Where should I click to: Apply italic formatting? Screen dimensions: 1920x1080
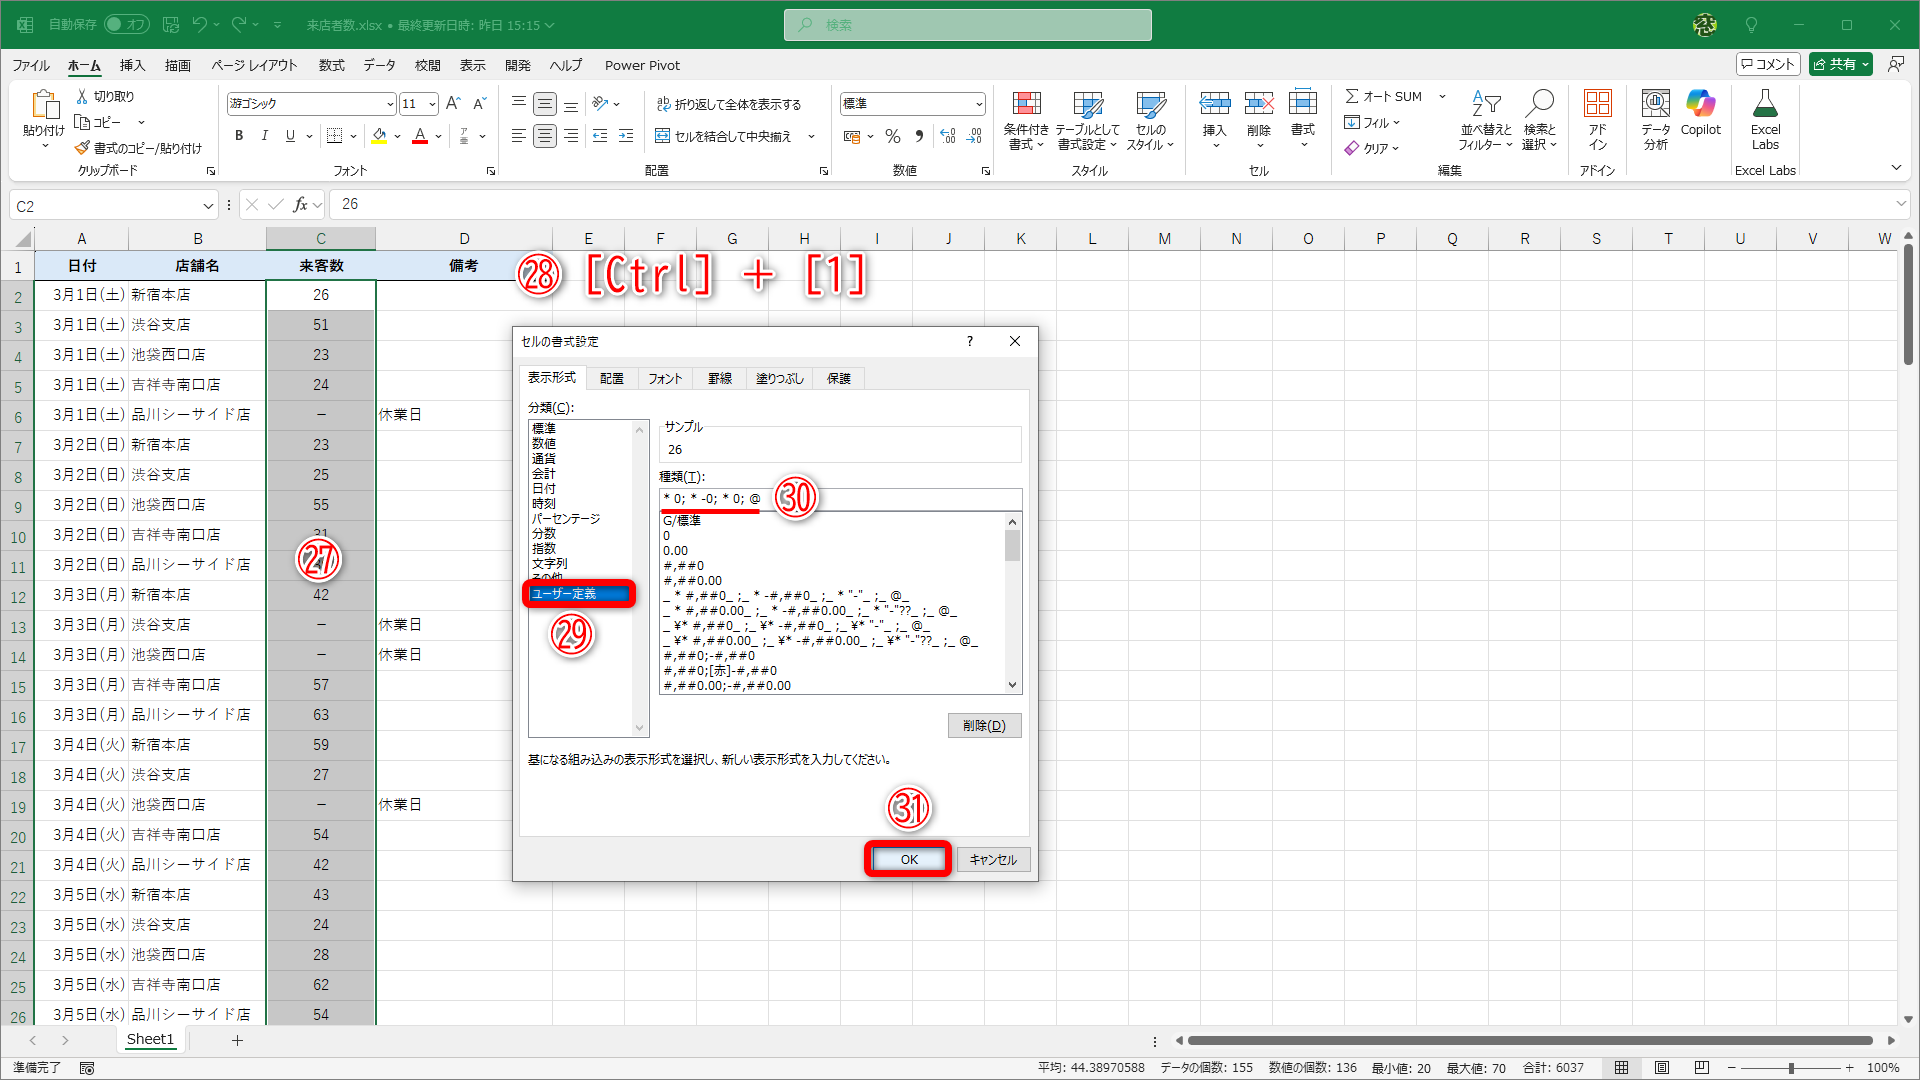coord(264,136)
